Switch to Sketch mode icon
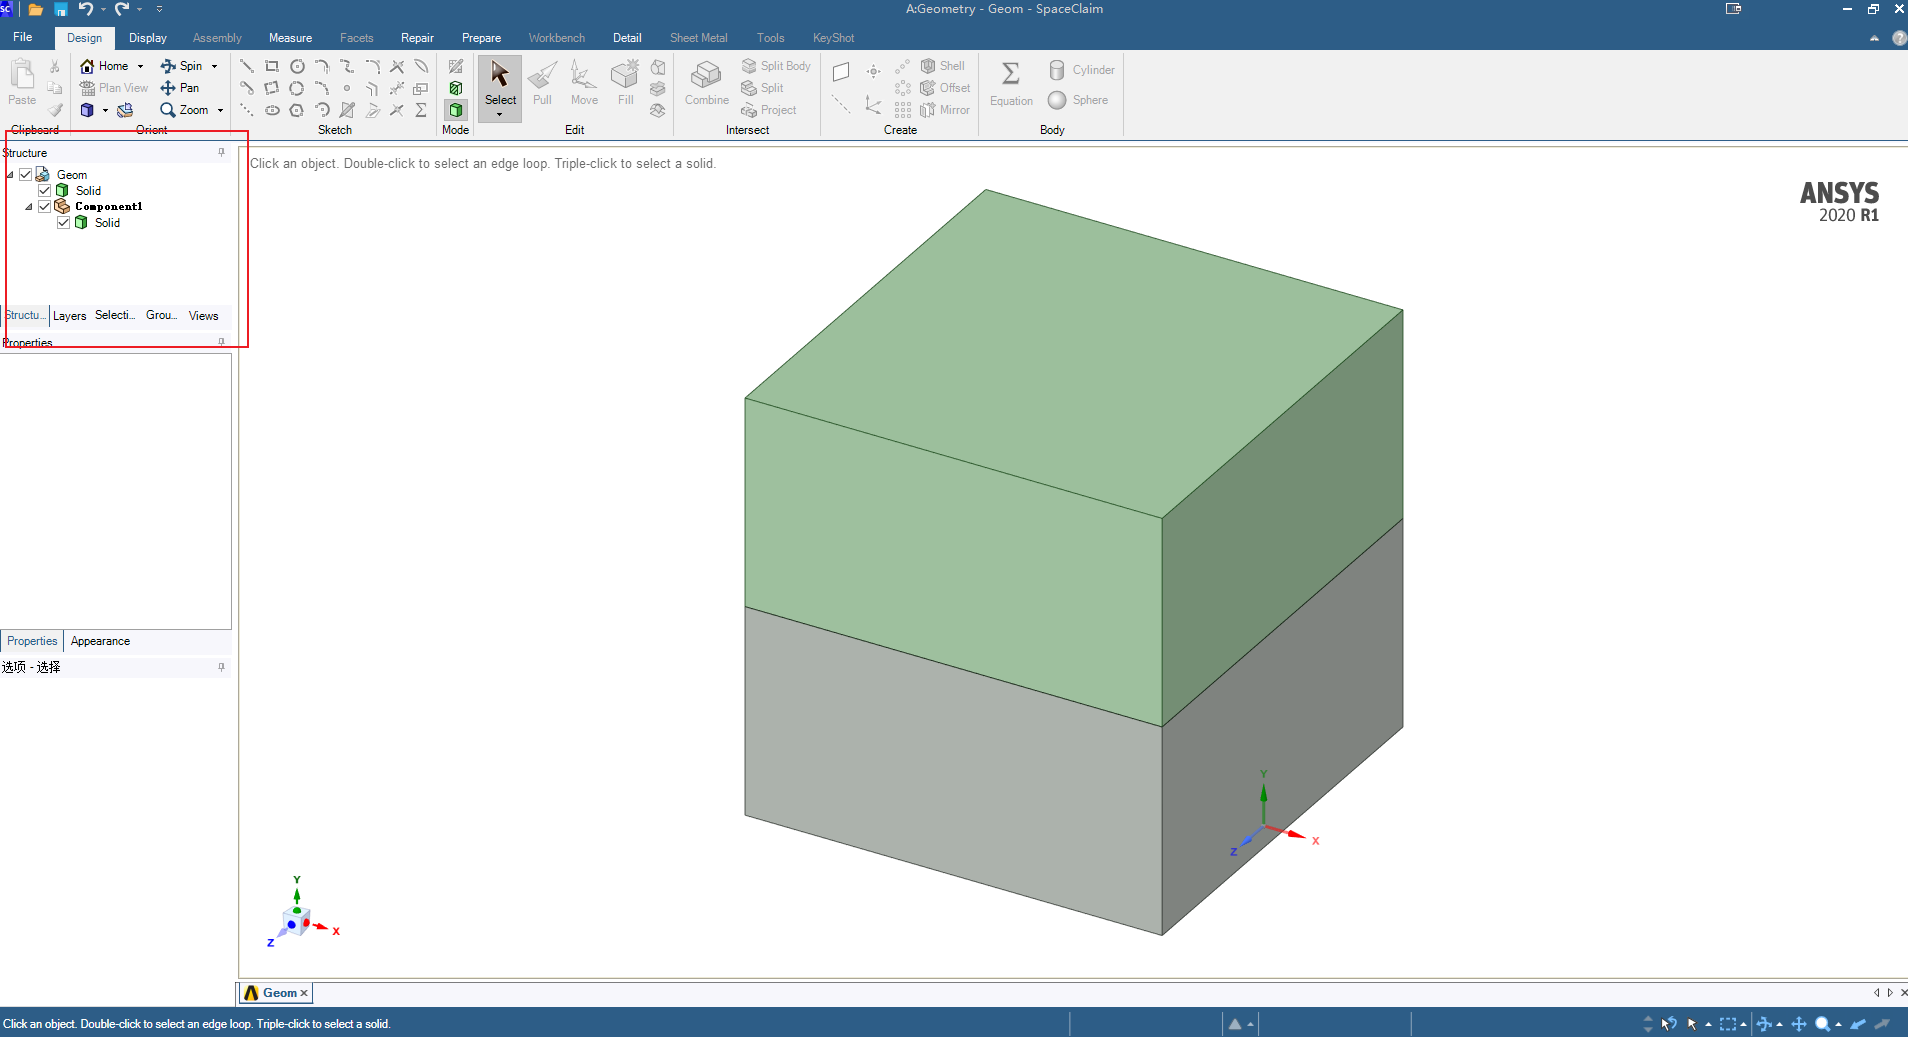This screenshot has height=1037, width=1908. tap(456, 66)
